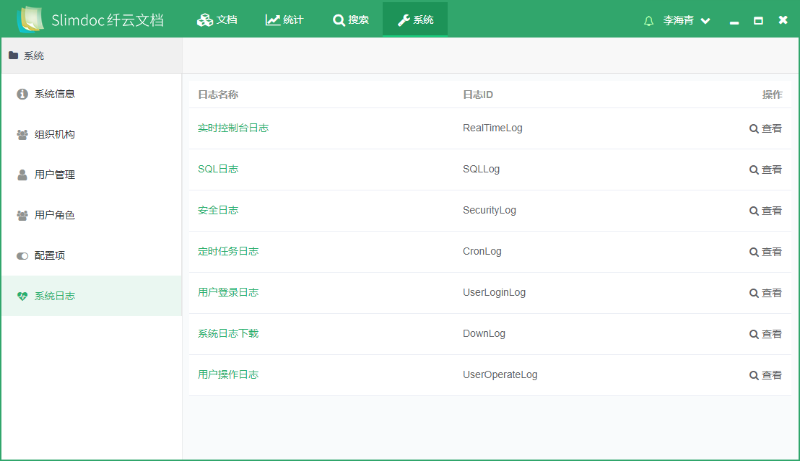Viewport: 800px width, 461px height.
Task: Open 用户管理 in the sidebar
Action: (54, 175)
